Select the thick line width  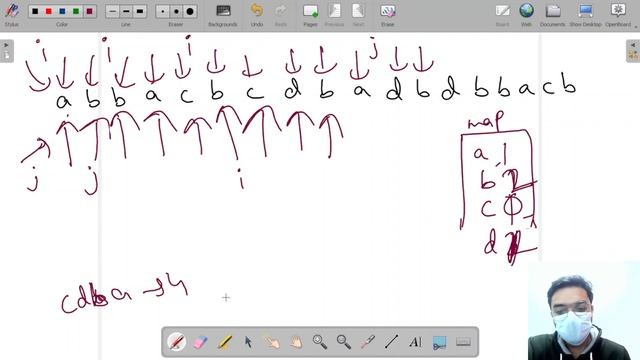[140, 11]
